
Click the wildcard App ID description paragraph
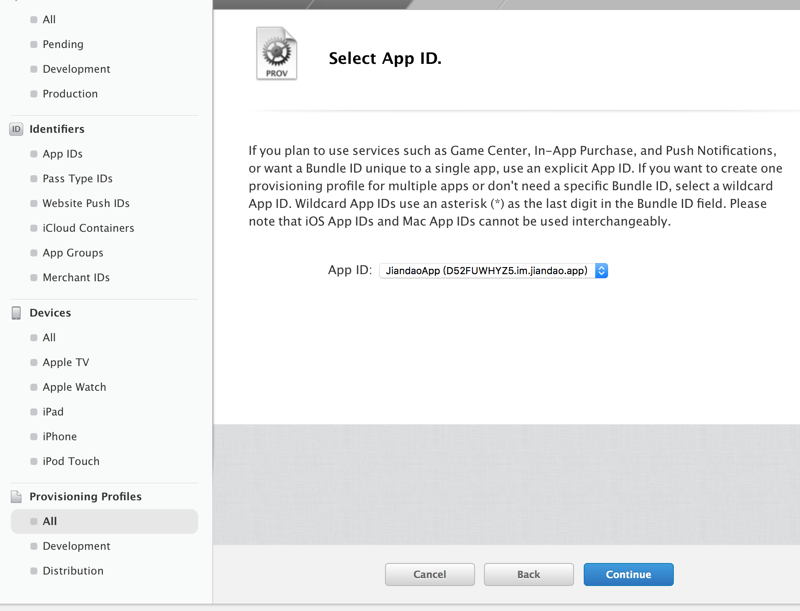point(515,186)
